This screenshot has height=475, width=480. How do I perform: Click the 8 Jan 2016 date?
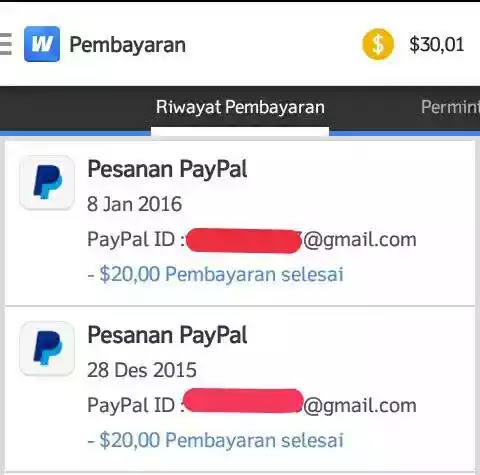(x=134, y=204)
